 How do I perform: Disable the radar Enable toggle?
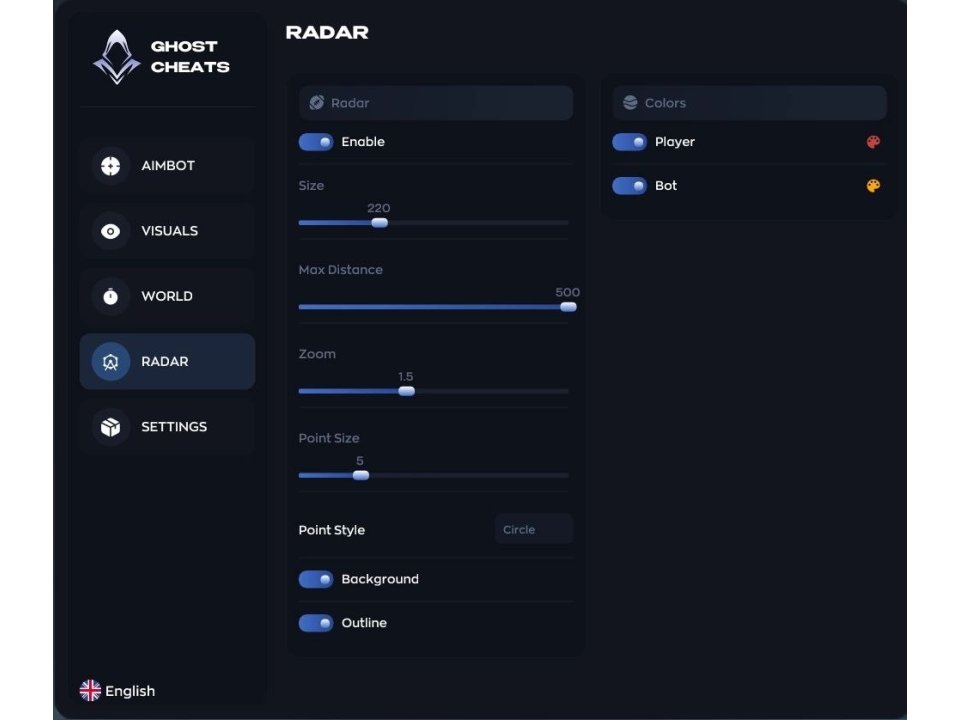coord(316,142)
